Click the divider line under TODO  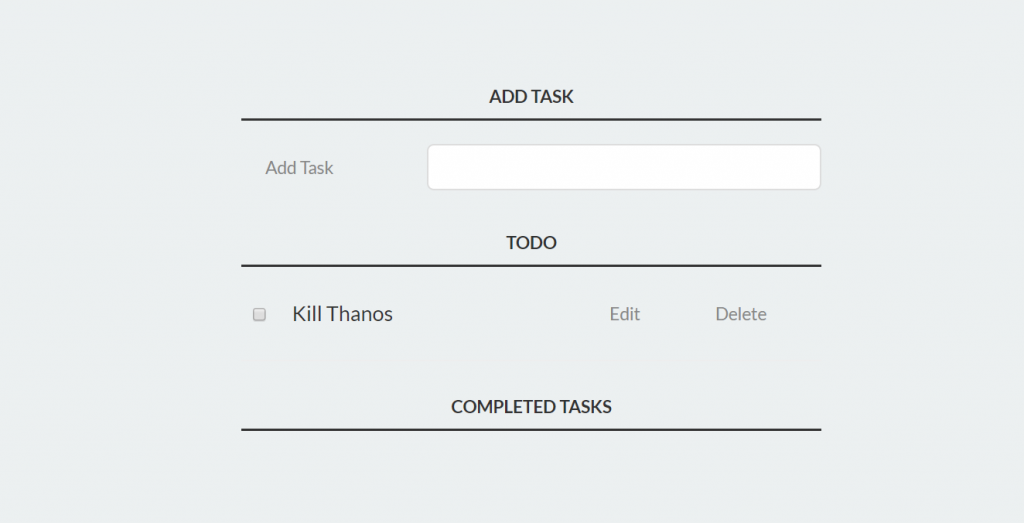[x=531, y=266]
